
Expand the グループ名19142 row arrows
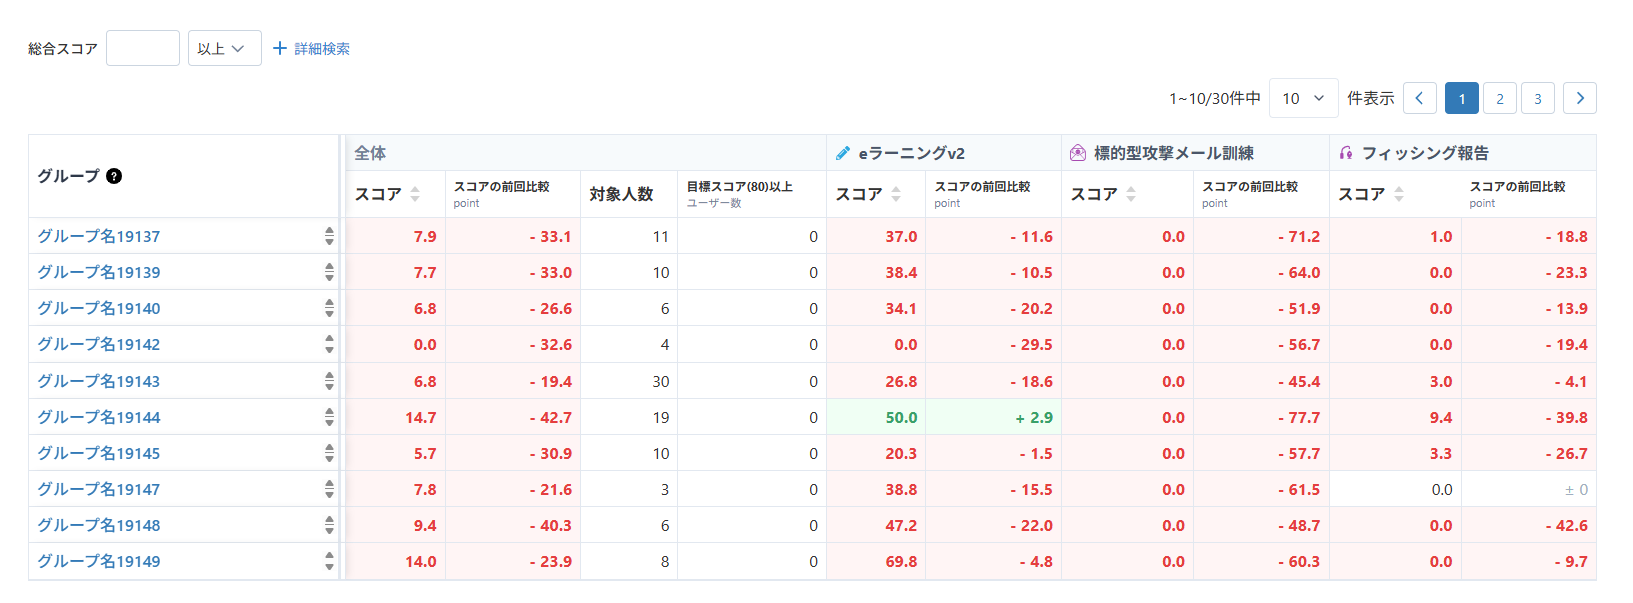pos(329,344)
